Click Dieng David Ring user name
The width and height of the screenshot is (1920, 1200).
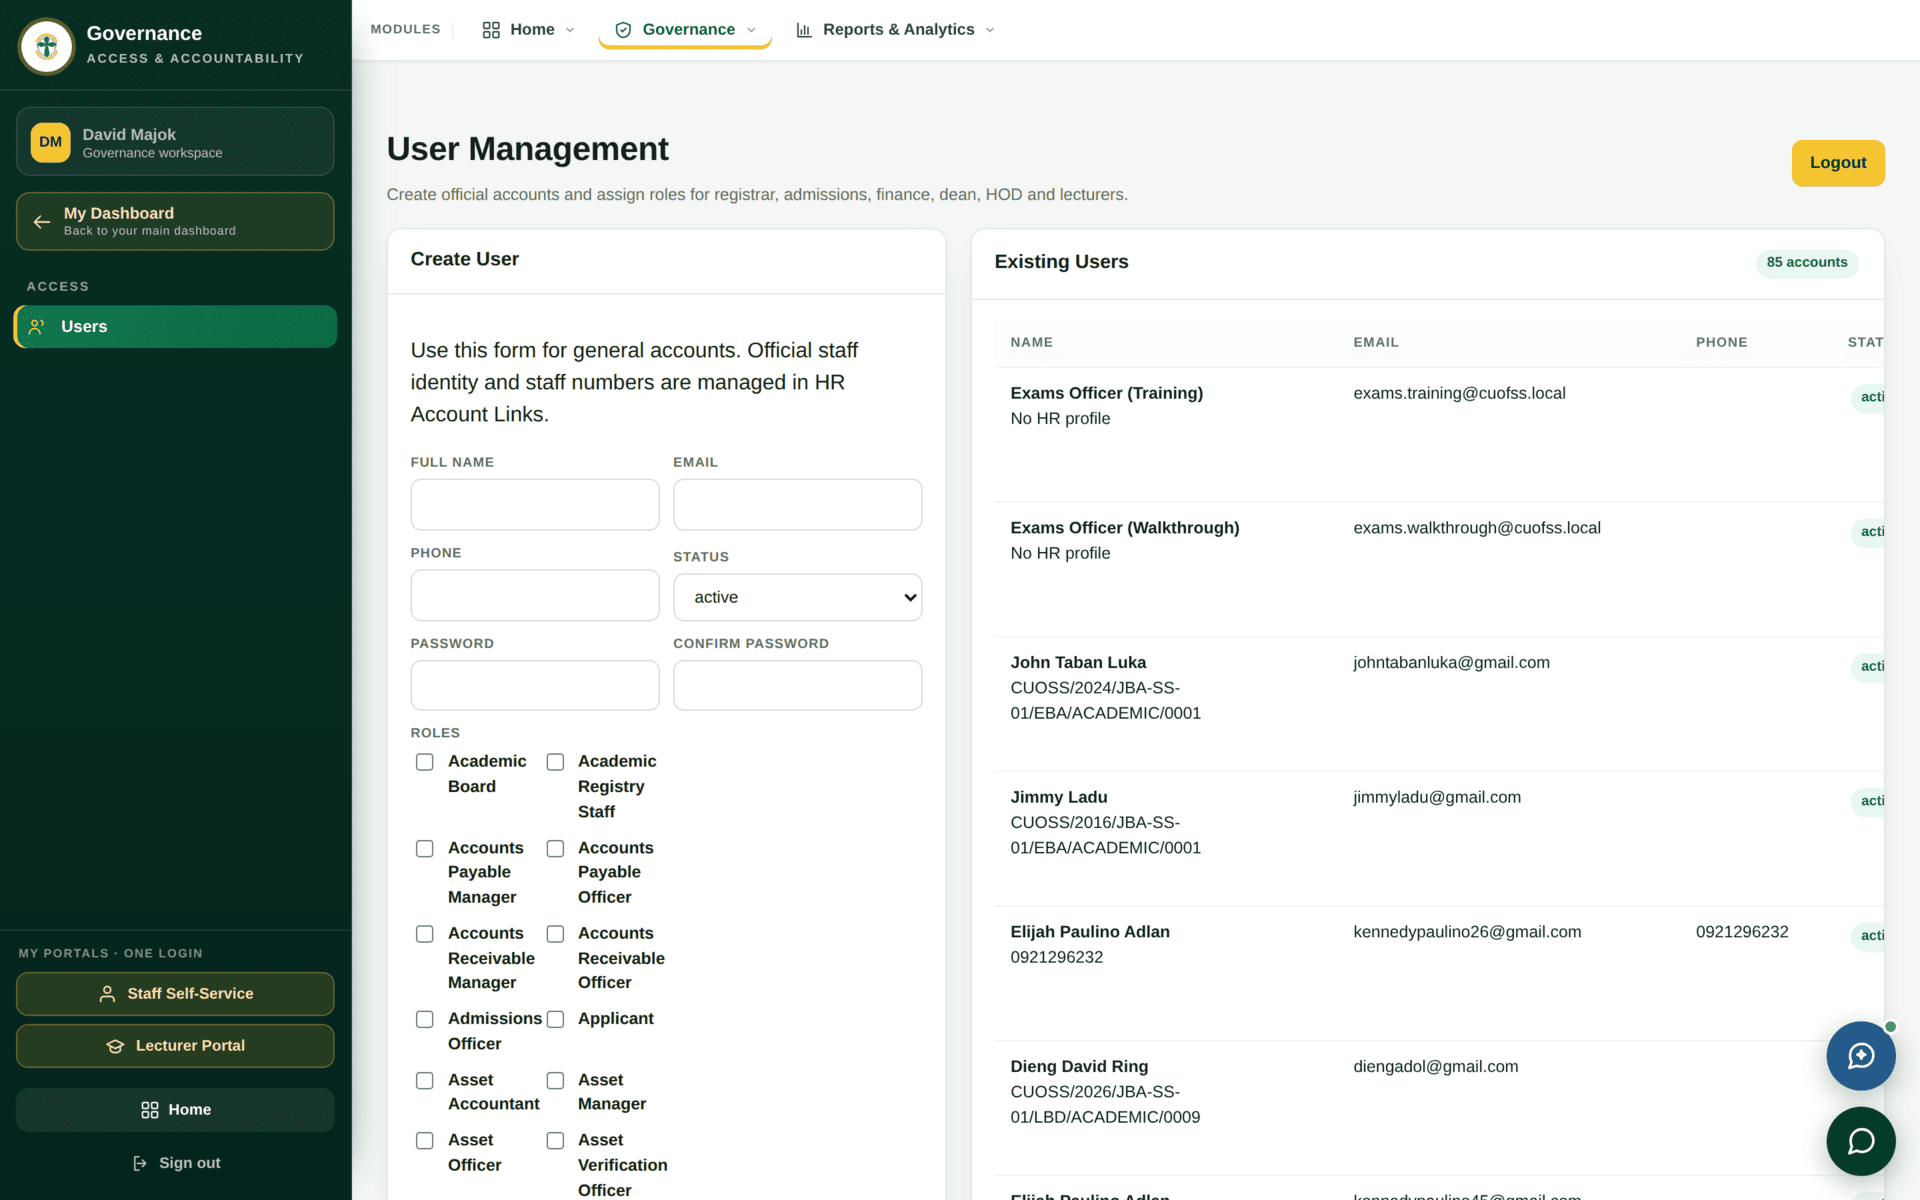click(x=1079, y=1067)
